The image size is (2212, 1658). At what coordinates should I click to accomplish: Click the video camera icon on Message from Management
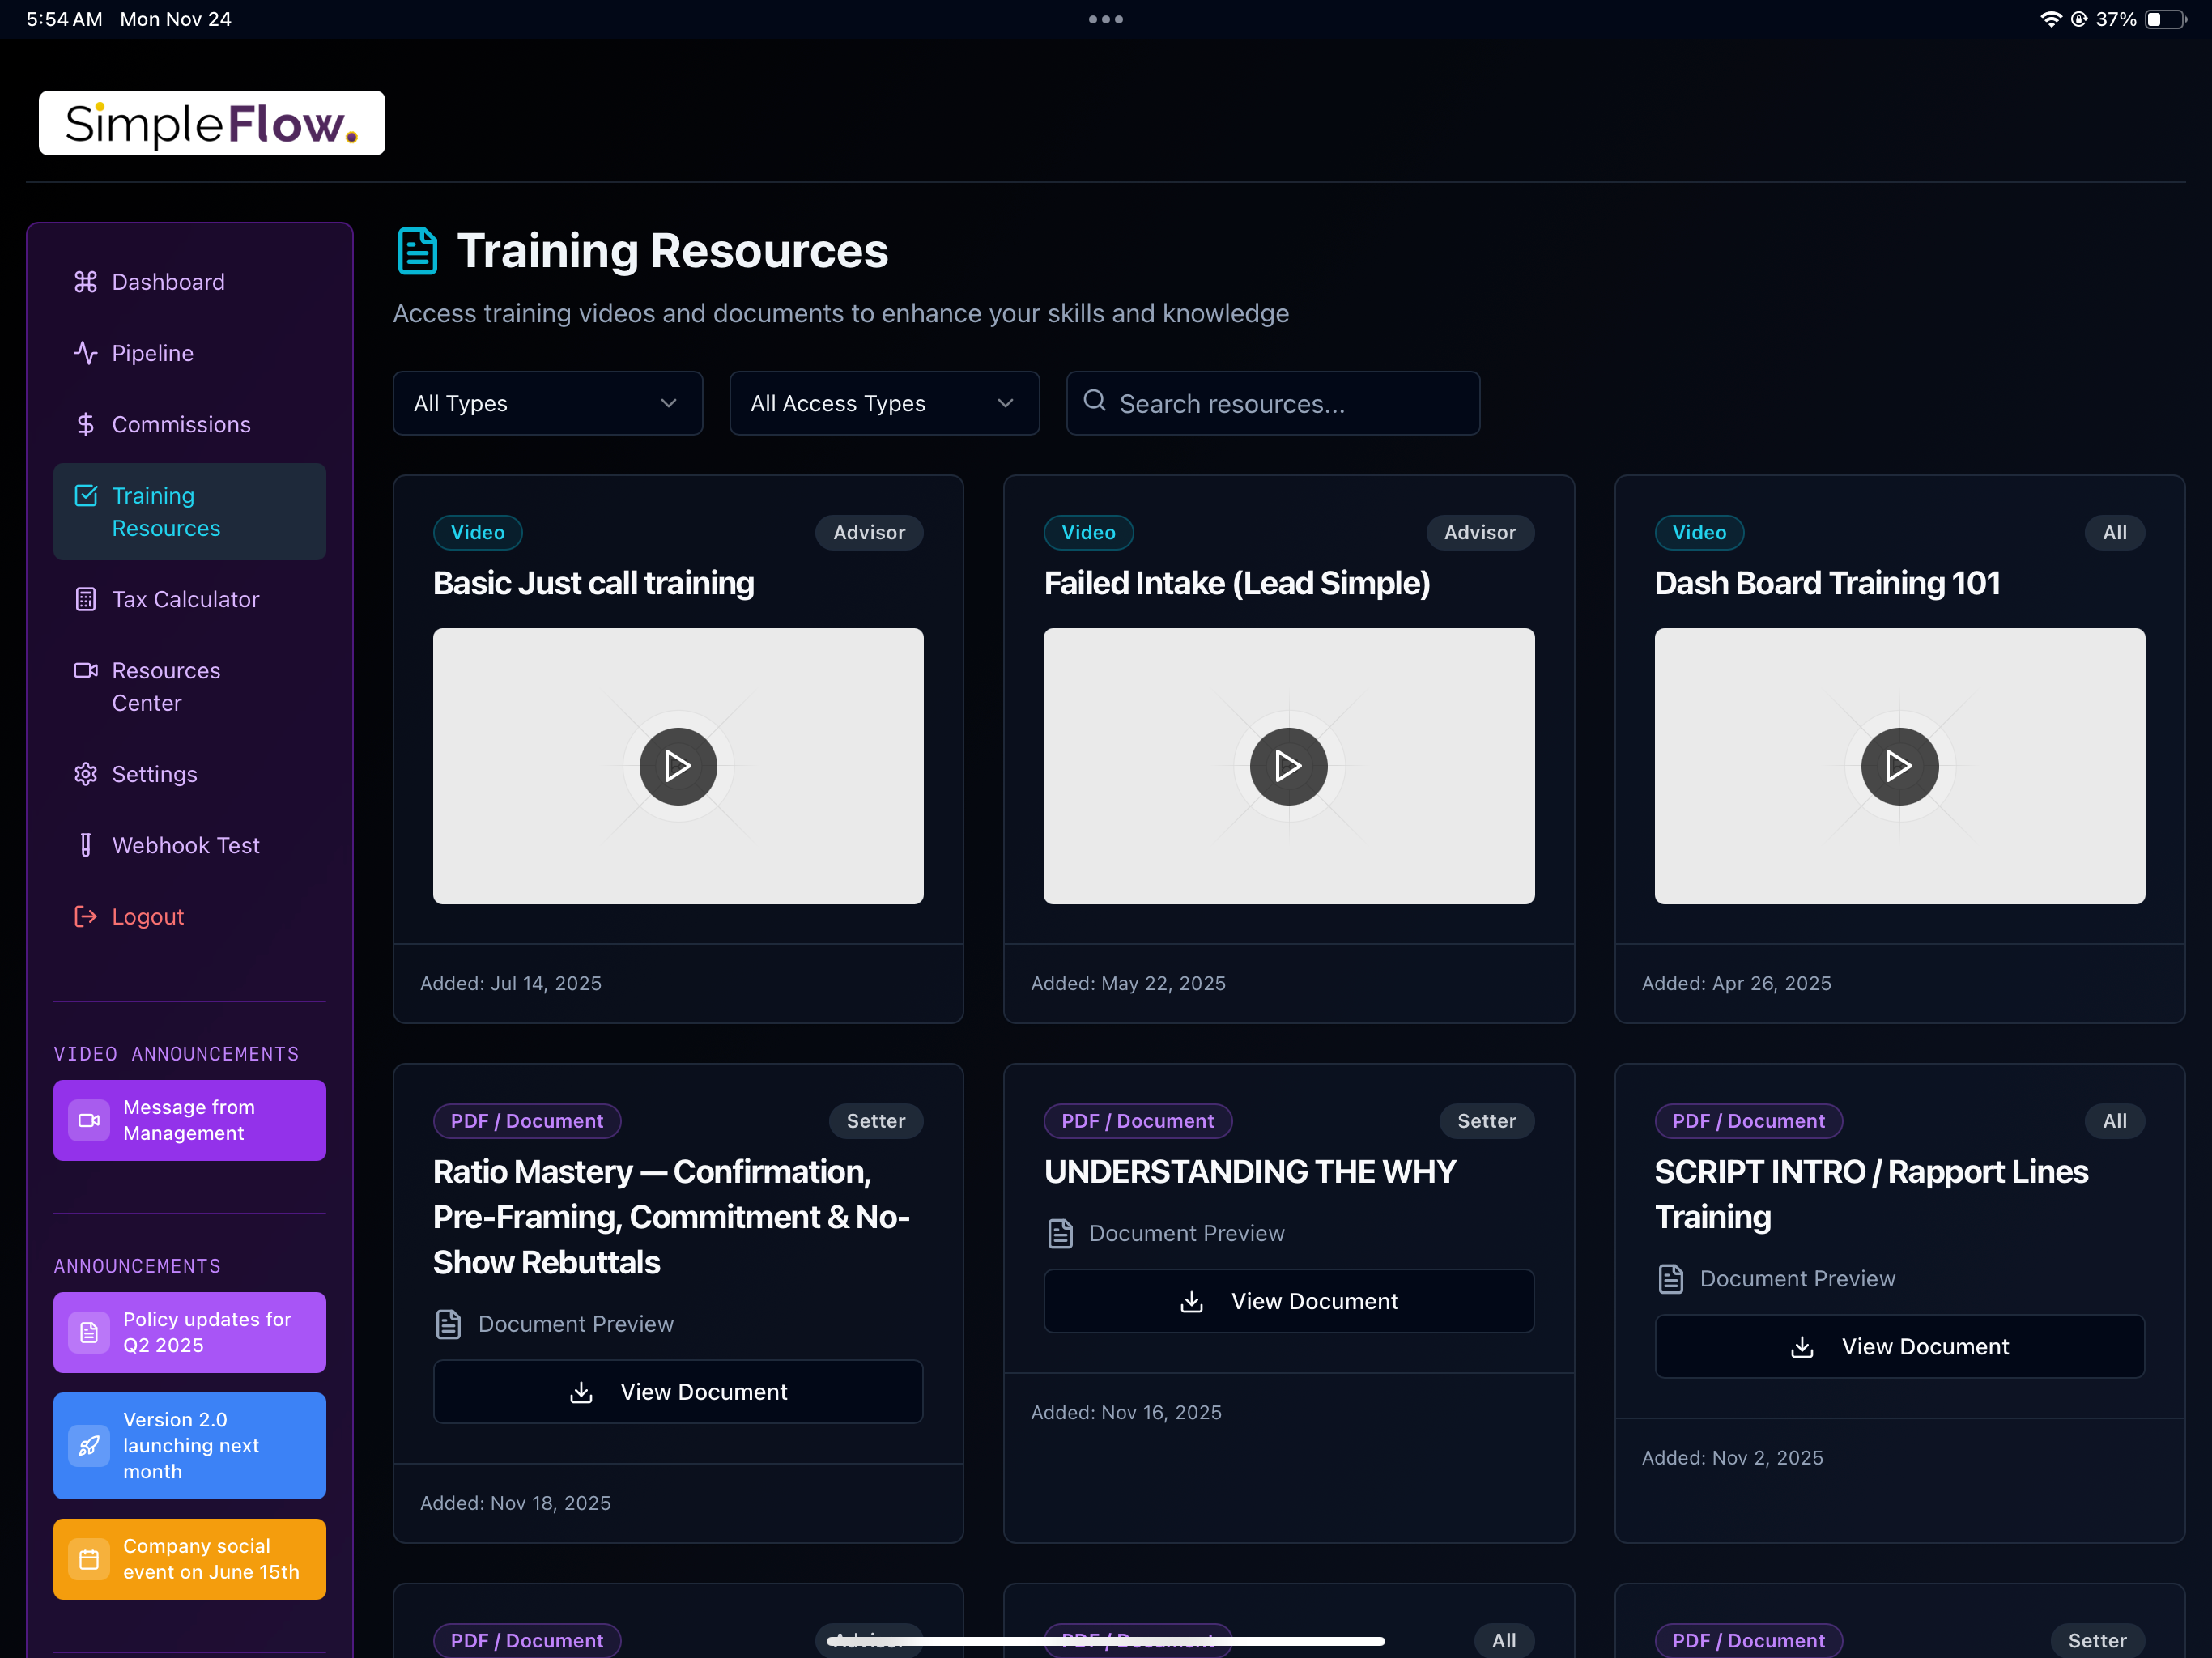click(x=89, y=1120)
